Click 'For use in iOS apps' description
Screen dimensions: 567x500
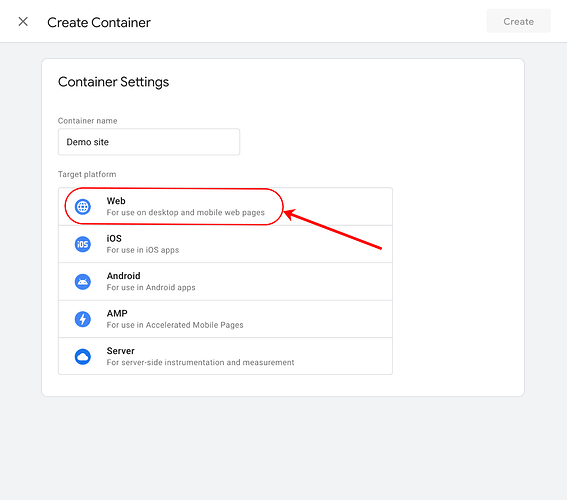143,250
